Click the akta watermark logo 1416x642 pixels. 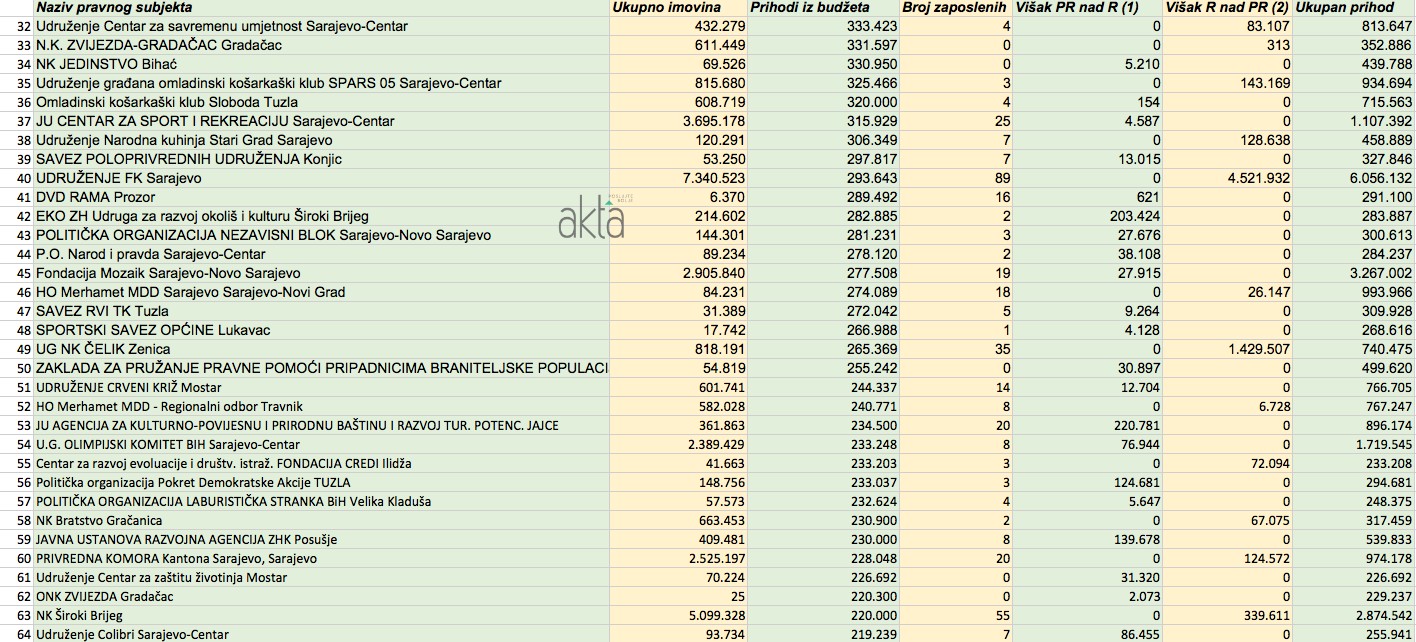pyautogui.click(x=591, y=219)
